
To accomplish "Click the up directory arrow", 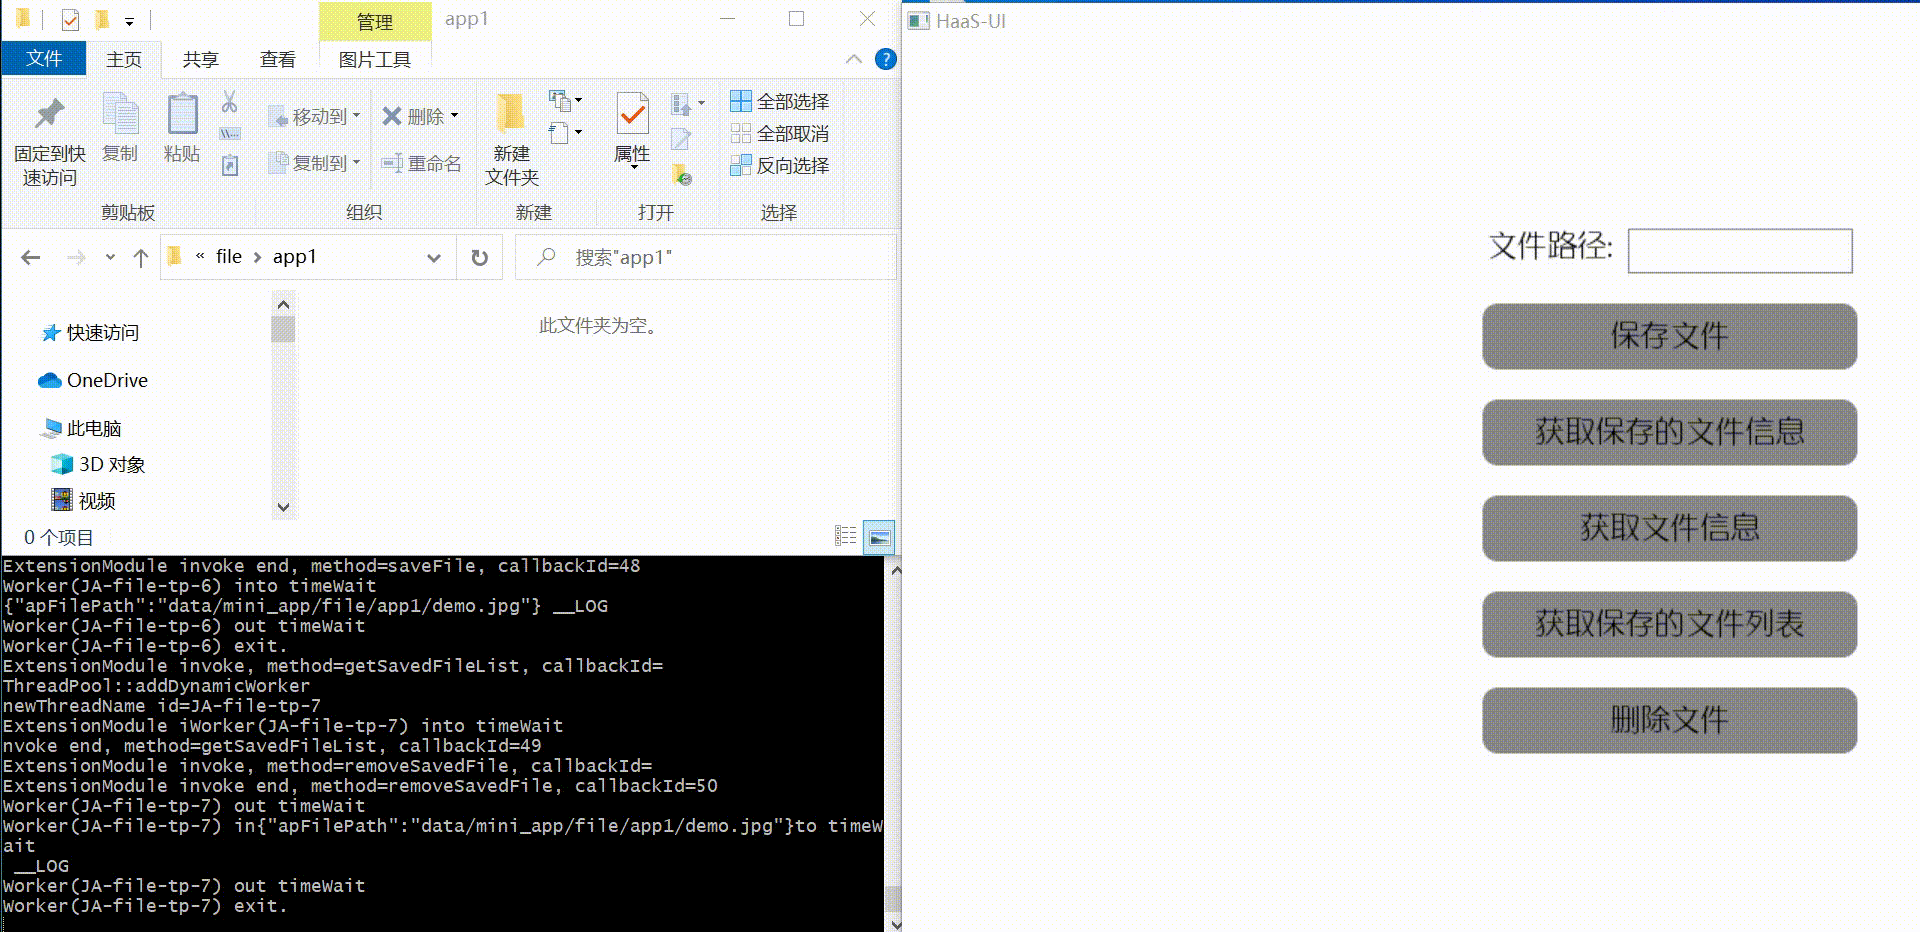I will (141, 258).
